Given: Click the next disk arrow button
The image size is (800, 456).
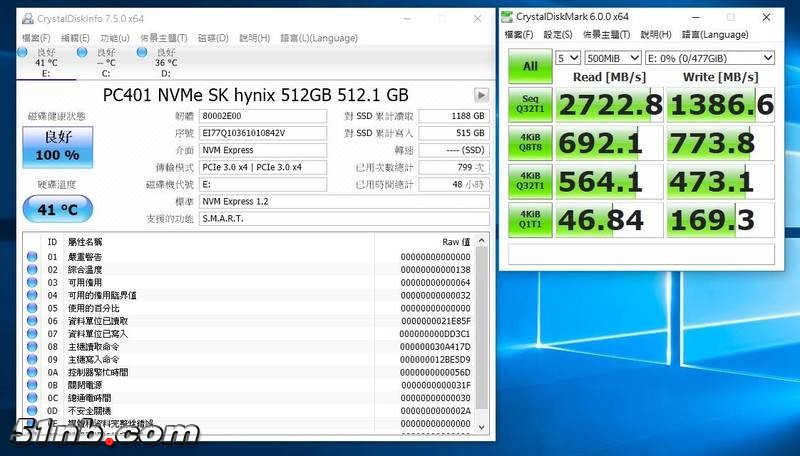Looking at the screenshot, I should pos(481,95).
